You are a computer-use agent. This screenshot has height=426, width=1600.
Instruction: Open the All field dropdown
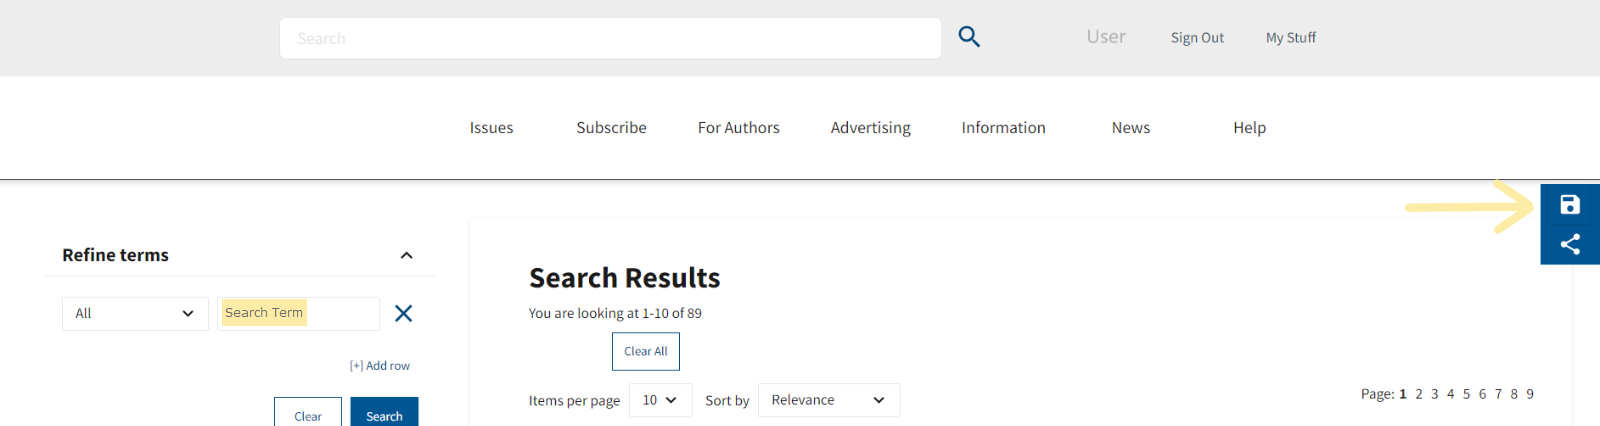(x=135, y=314)
